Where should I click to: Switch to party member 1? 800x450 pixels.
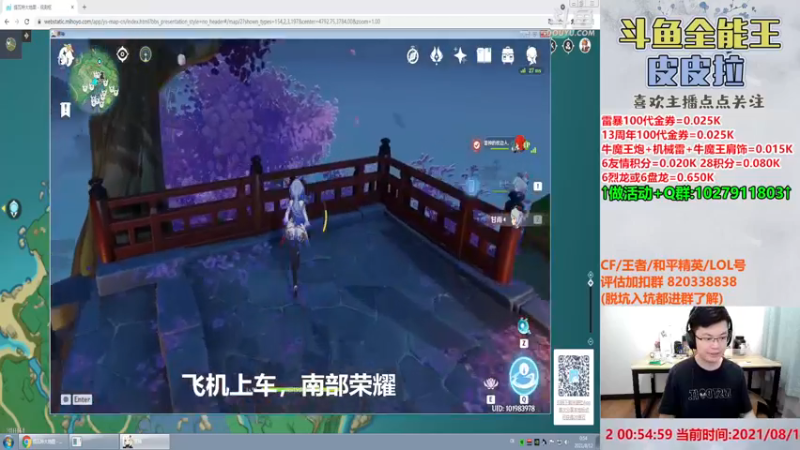(521, 185)
